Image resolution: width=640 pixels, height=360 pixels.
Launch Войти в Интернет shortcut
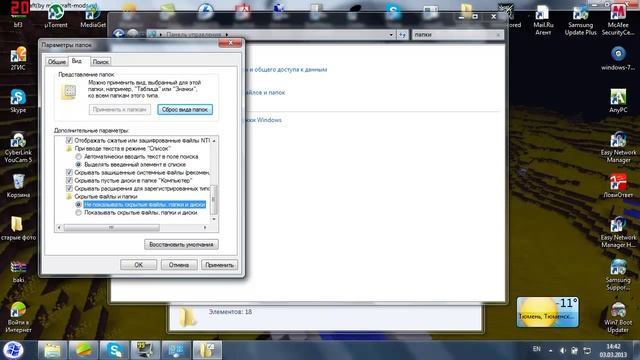pos(18,317)
